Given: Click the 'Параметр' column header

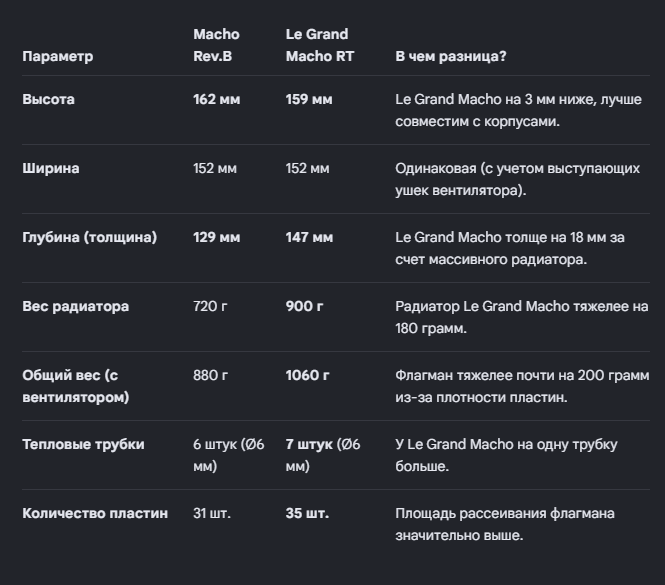Looking at the screenshot, I should coord(58,56).
